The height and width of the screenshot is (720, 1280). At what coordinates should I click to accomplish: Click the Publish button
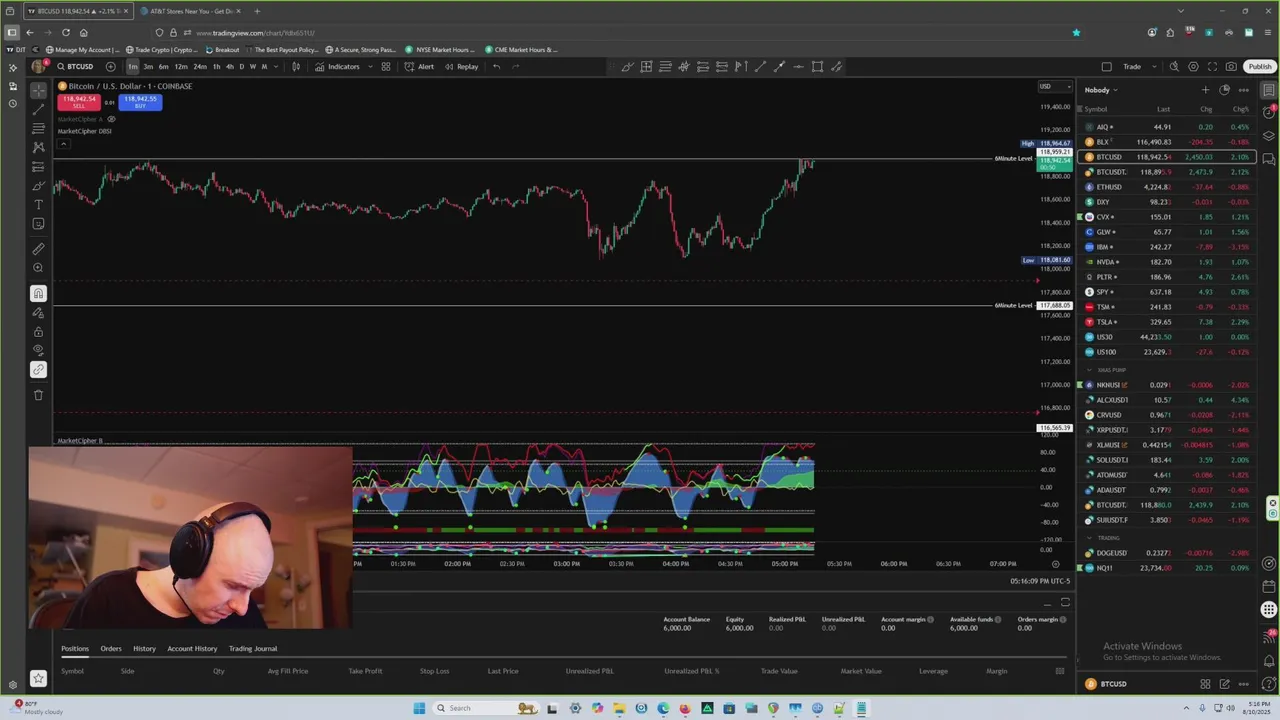click(x=1260, y=67)
